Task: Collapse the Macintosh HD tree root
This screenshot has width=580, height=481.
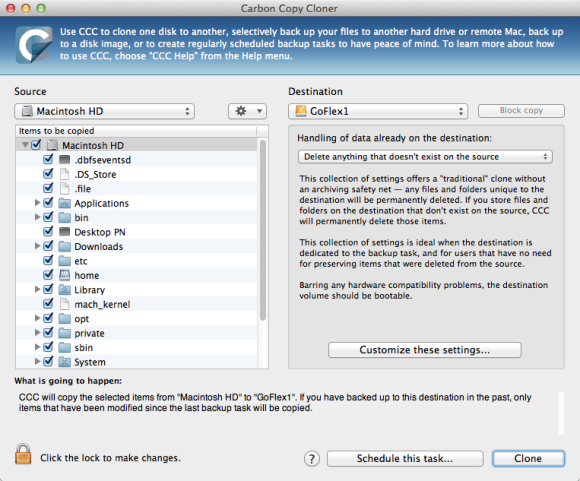Action: tap(25, 145)
